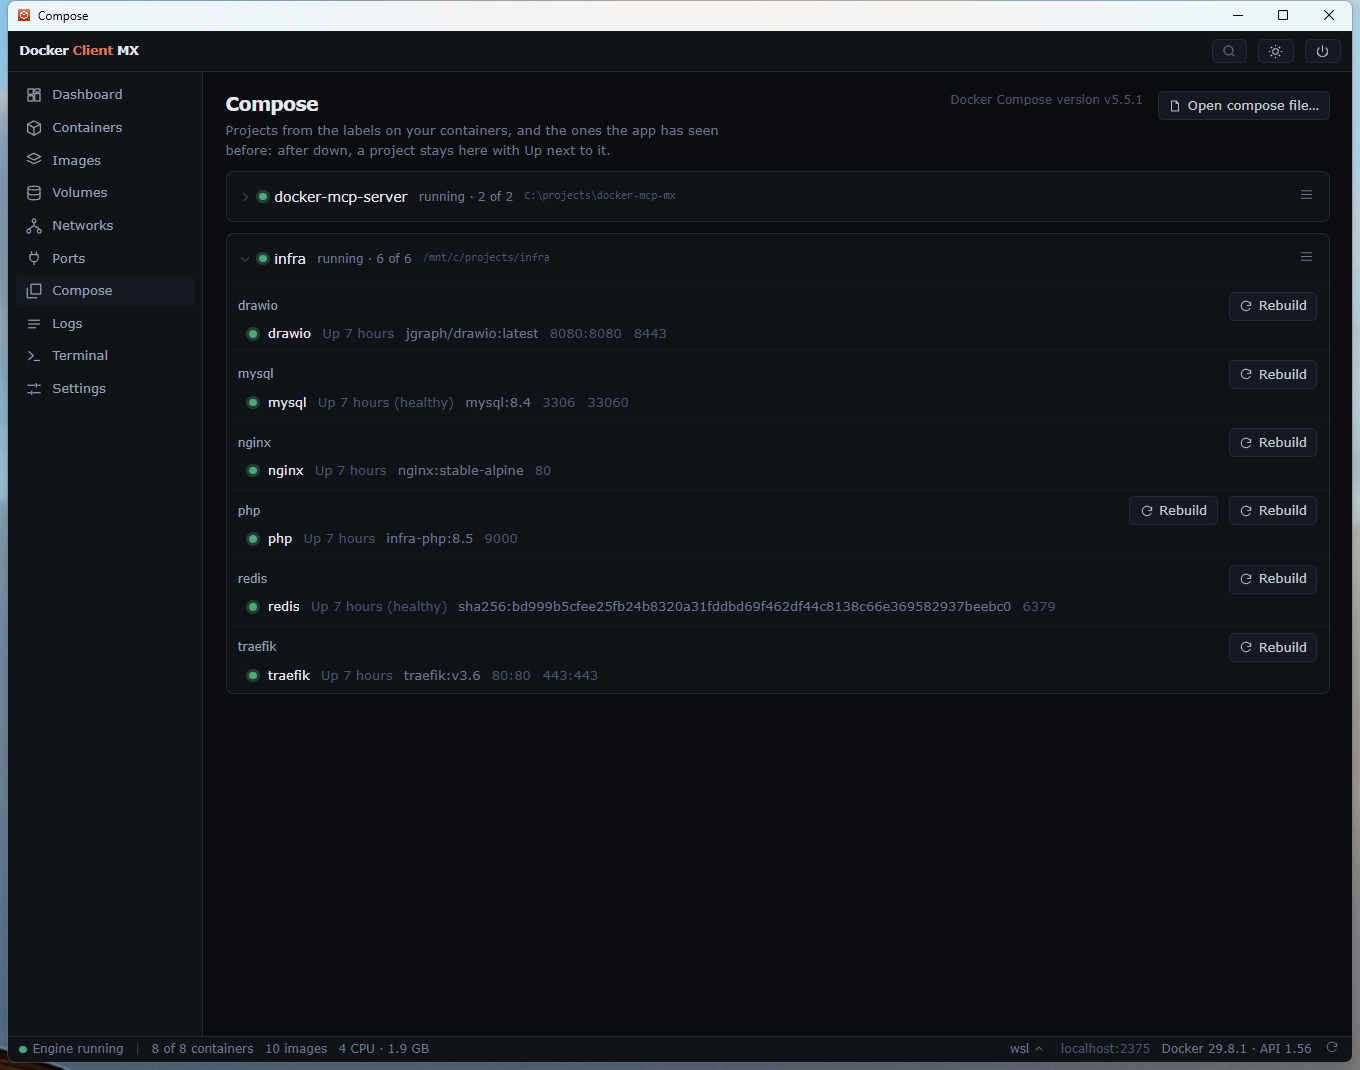Image resolution: width=1360 pixels, height=1070 pixels.
Task: Click the green status dot of docker-mcp-server
Action: [x=263, y=197]
